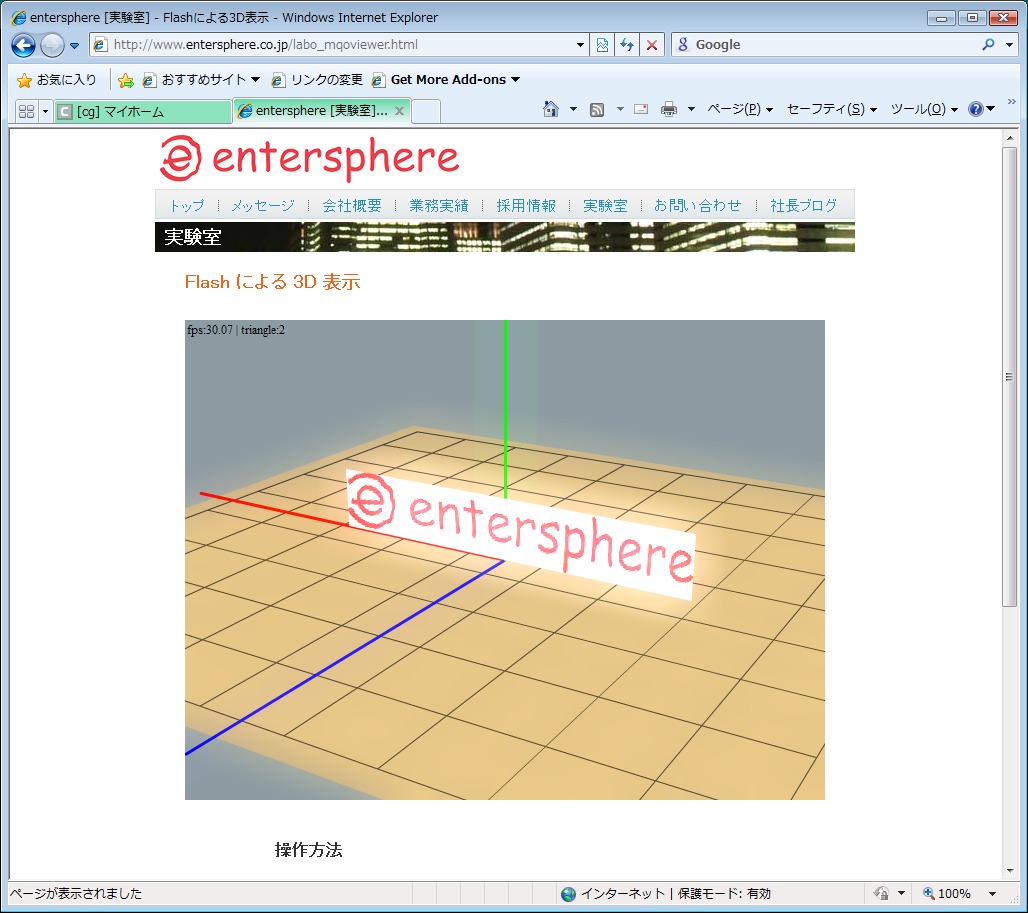The width and height of the screenshot is (1028, 913).
Task: Open the 業務実績 navigation link
Action: click(x=439, y=206)
